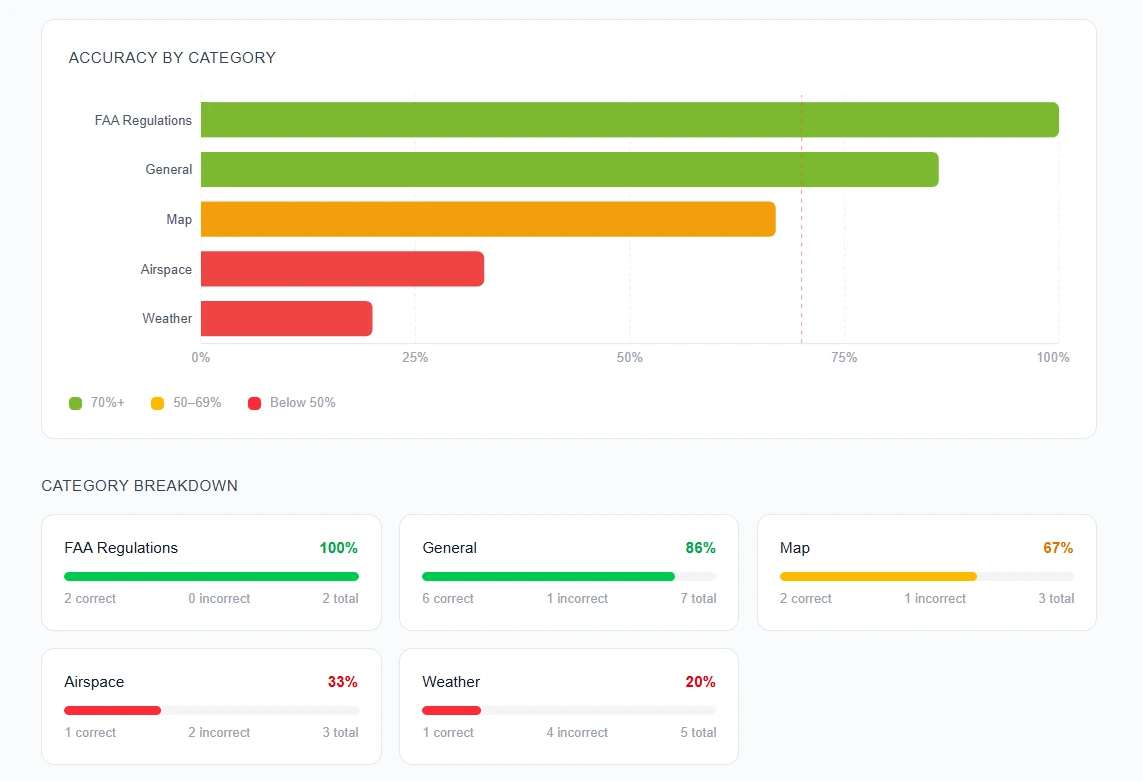This screenshot has width=1143, height=781.
Task: Click '5 total' on Weather card
Action: pyautogui.click(x=698, y=732)
